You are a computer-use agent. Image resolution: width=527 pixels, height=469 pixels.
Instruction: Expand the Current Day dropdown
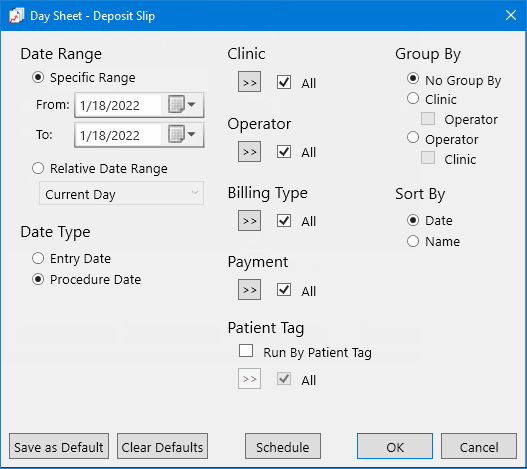coord(121,193)
